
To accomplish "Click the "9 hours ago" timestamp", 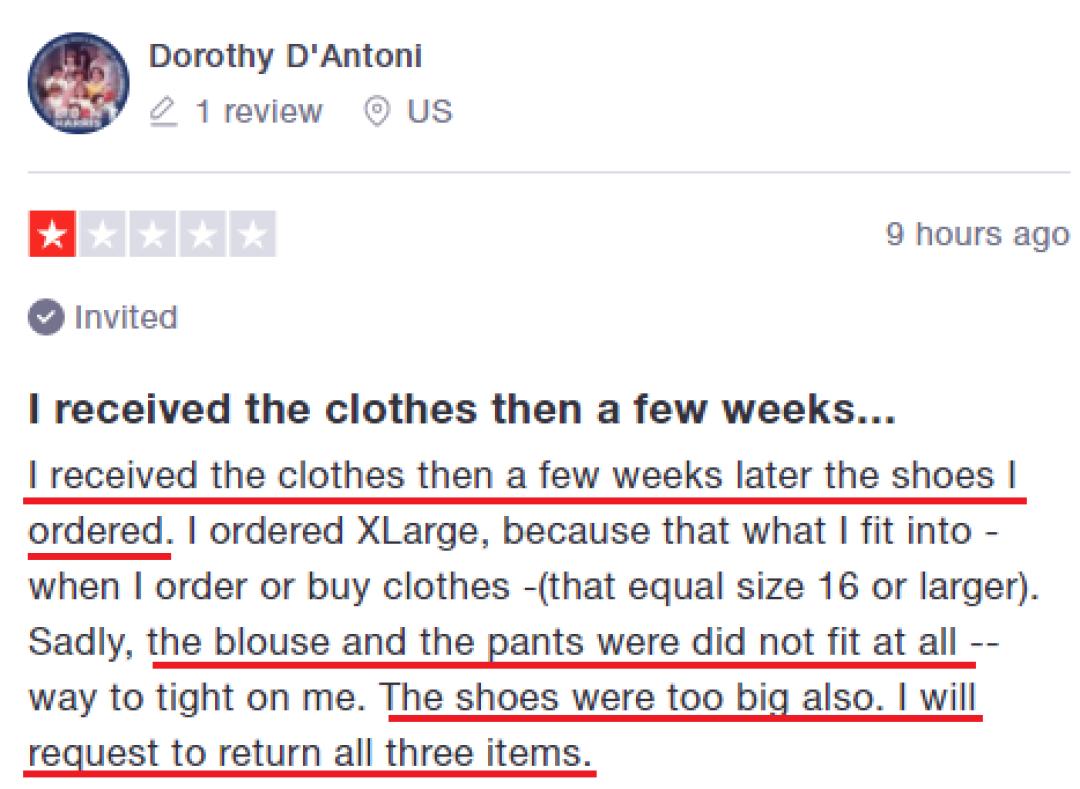I will click(x=977, y=235).
